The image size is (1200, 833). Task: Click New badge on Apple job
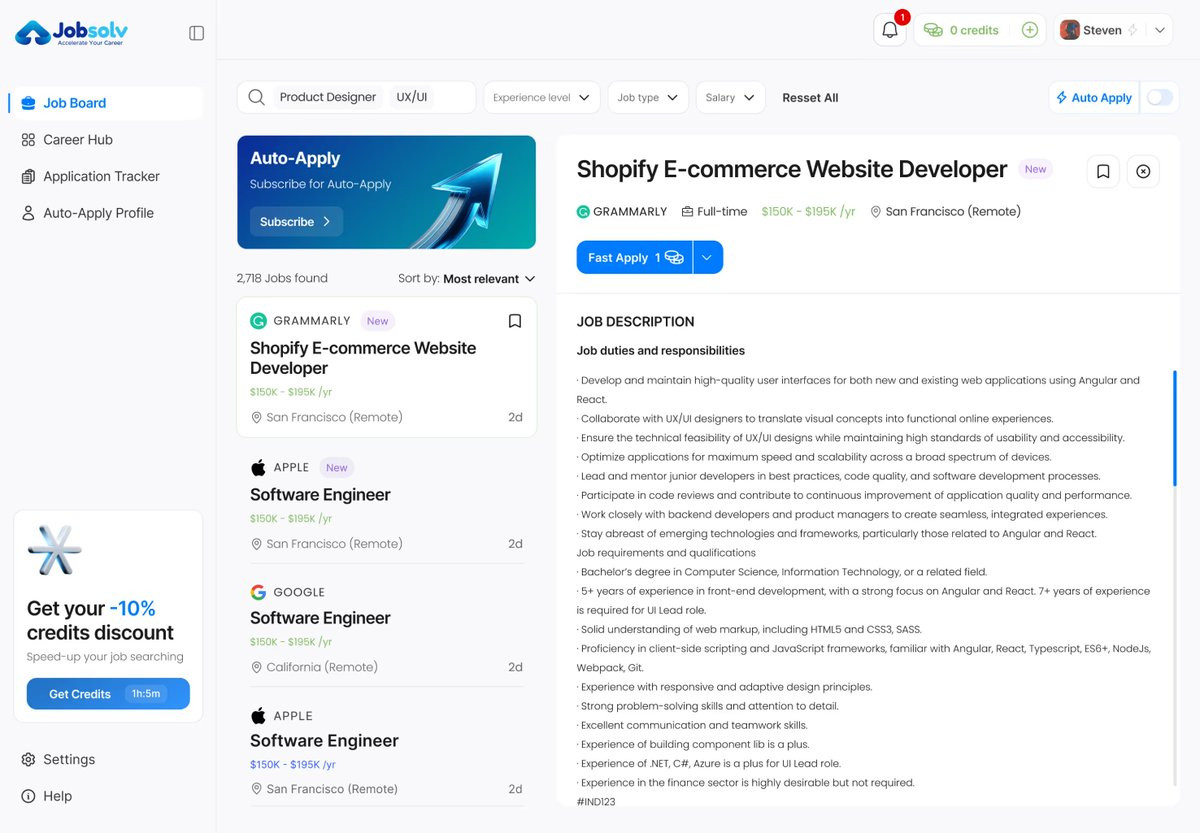337,467
